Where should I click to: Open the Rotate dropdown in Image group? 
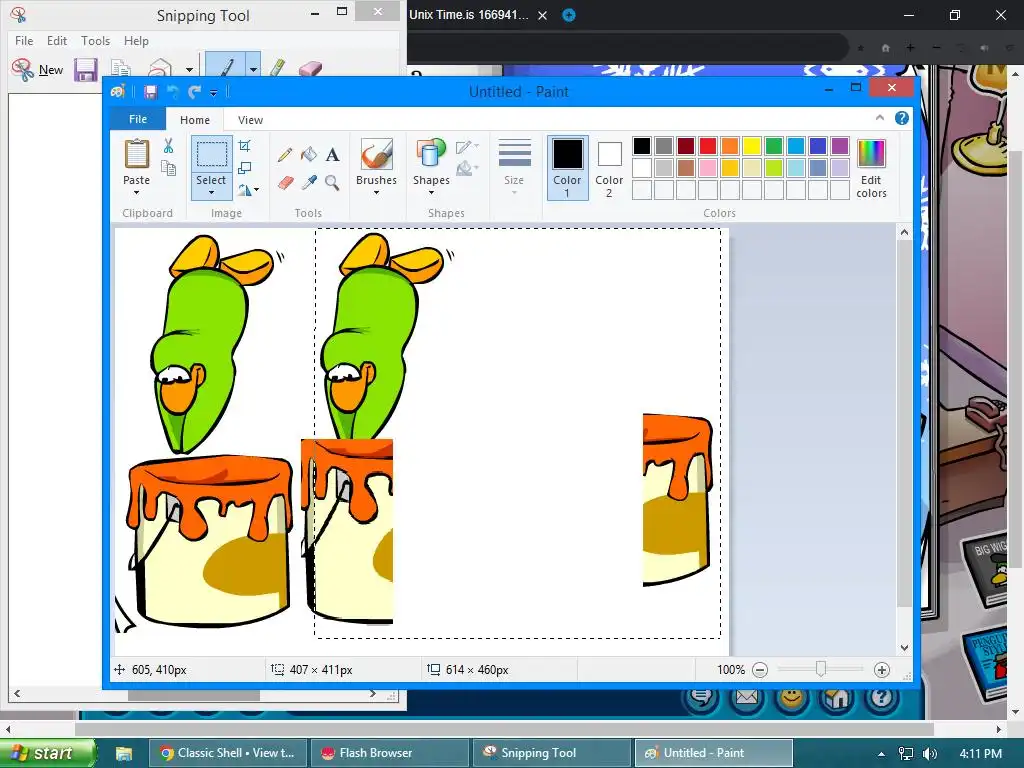(248, 190)
